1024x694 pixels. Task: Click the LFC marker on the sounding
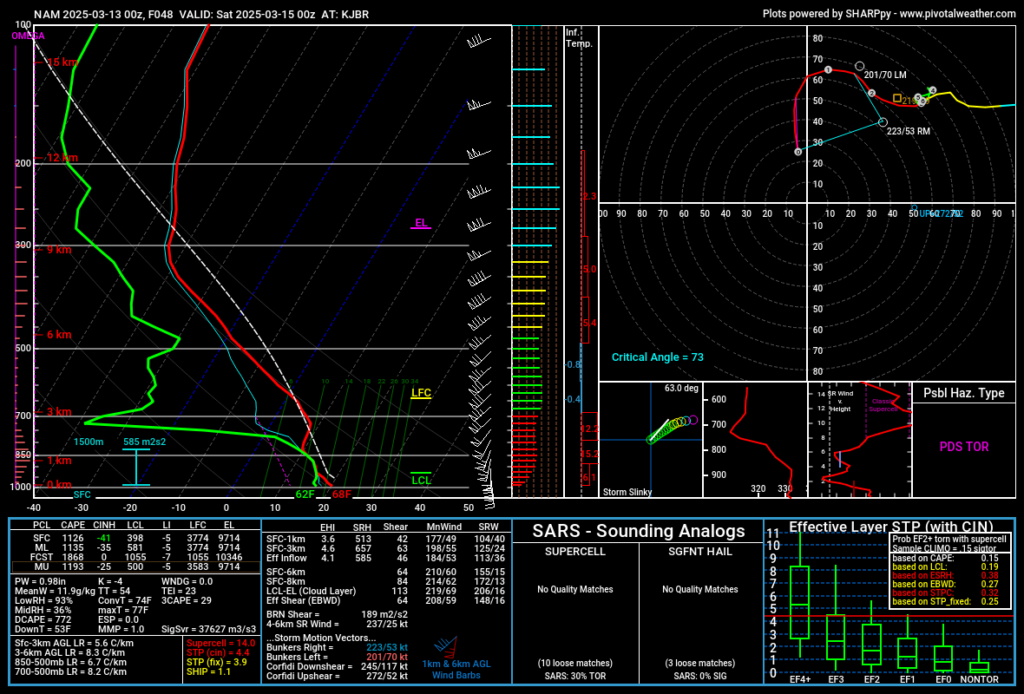click(420, 394)
